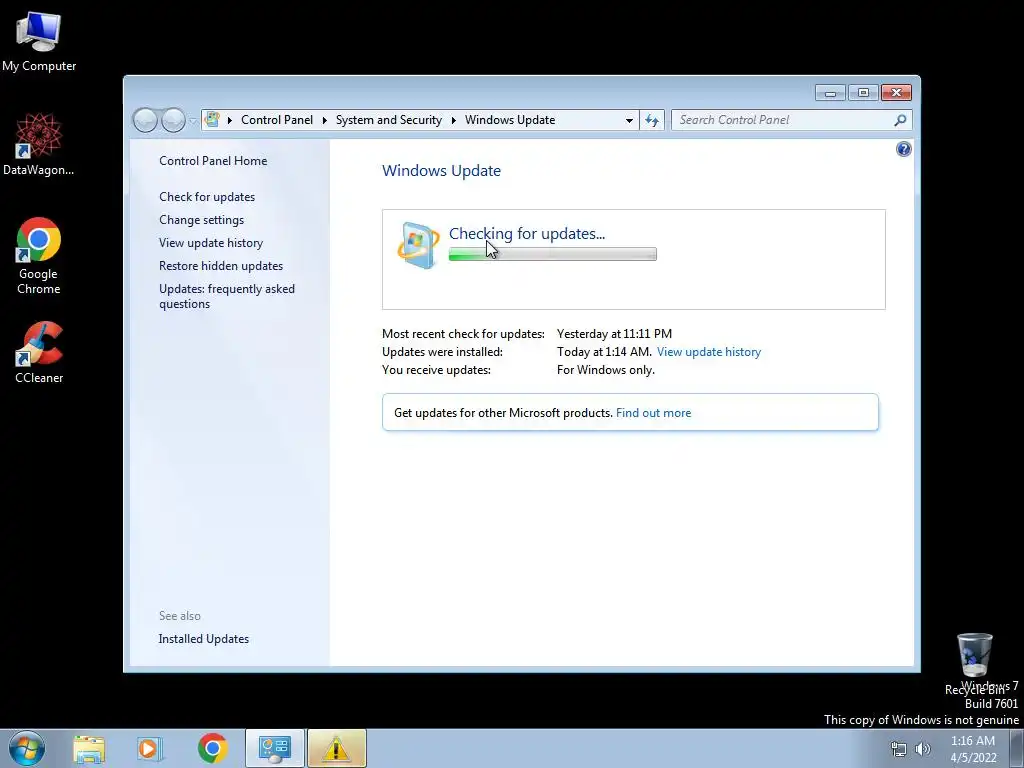Open Windows Explorer from the taskbar

89,748
